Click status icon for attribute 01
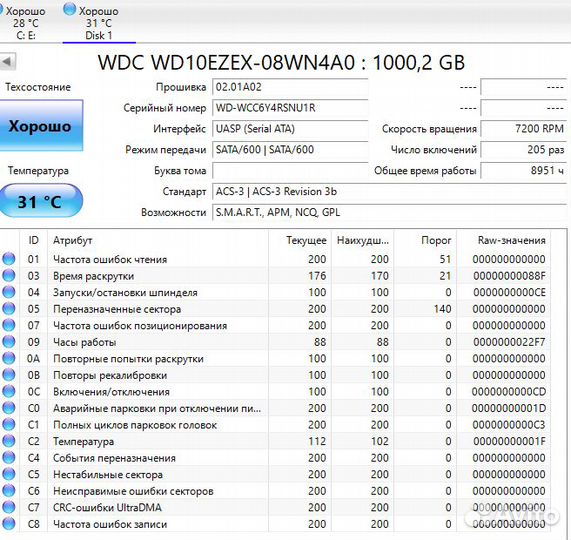The height and width of the screenshot is (540, 571). (9, 259)
